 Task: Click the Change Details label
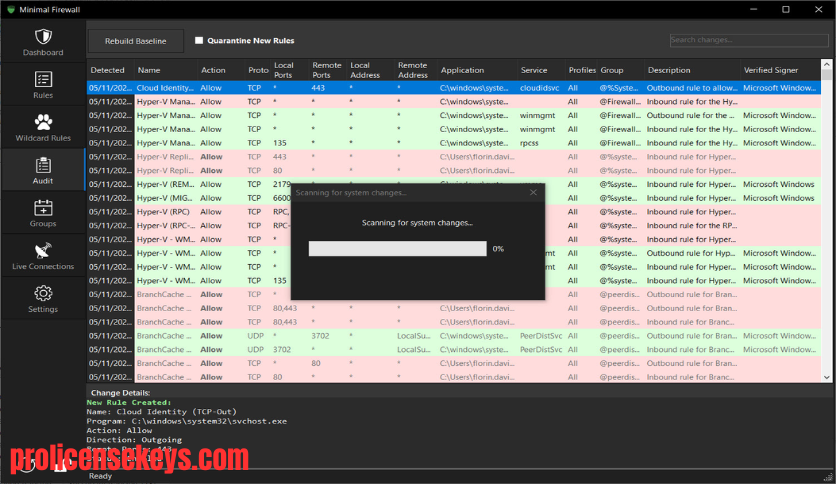pyautogui.click(x=120, y=393)
